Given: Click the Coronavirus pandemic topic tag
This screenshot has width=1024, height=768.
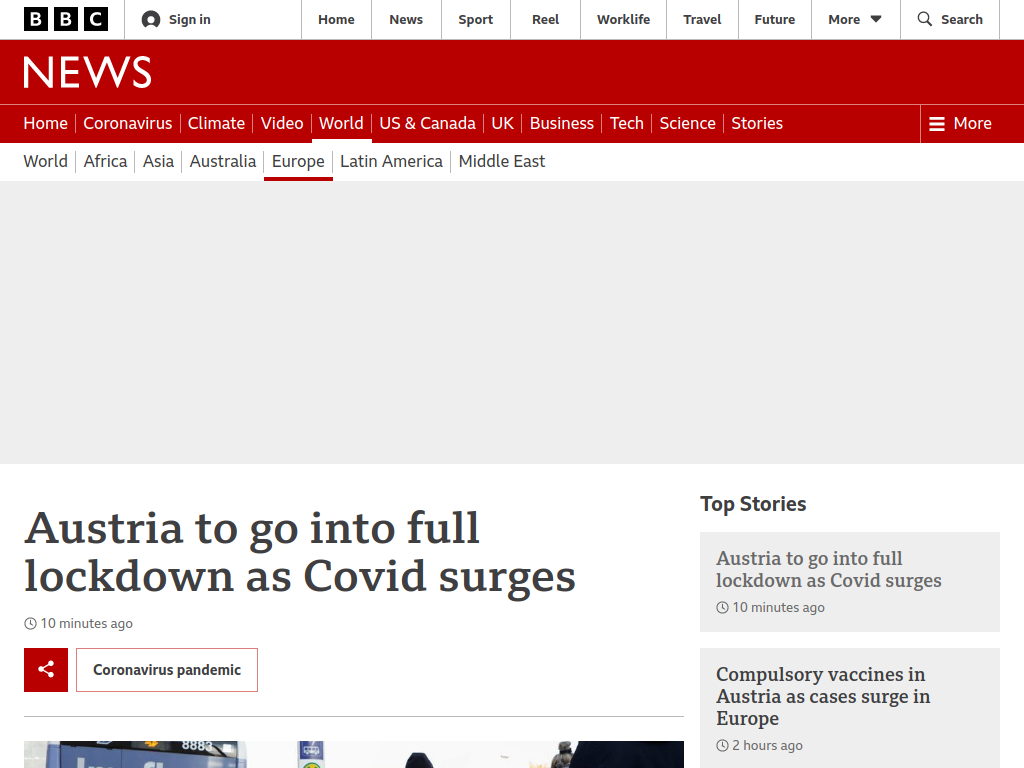Looking at the screenshot, I should coord(167,670).
